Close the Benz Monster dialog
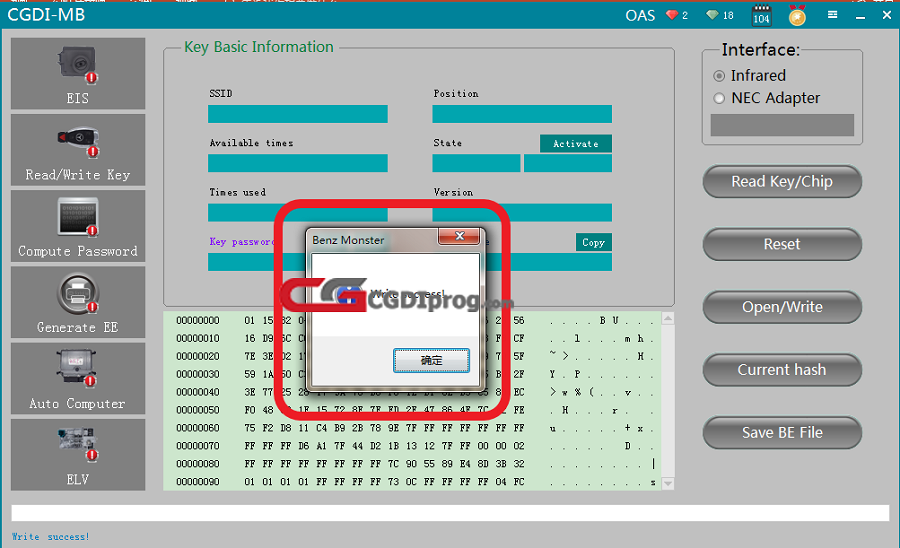The height and width of the screenshot is (548, 900). [x=459, y=236]
